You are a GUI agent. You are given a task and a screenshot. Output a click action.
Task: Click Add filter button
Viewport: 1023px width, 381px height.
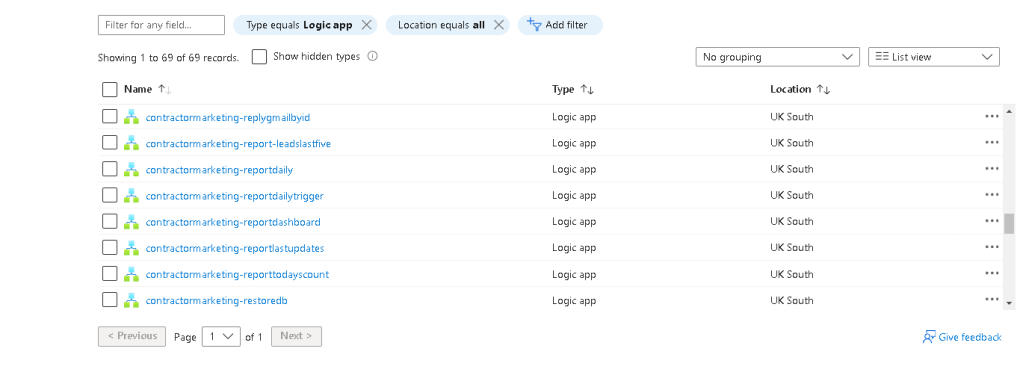tap(560, 25)
